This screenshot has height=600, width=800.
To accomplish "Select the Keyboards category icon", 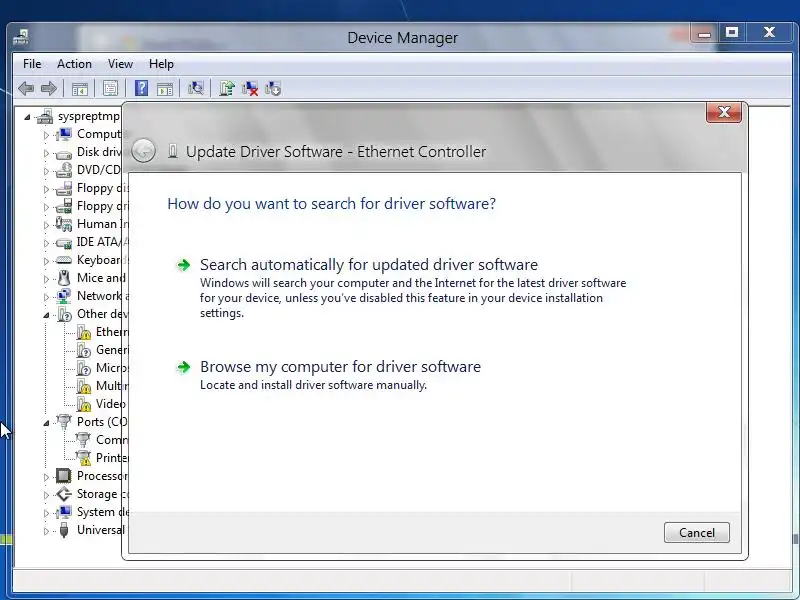I will 64,260.
